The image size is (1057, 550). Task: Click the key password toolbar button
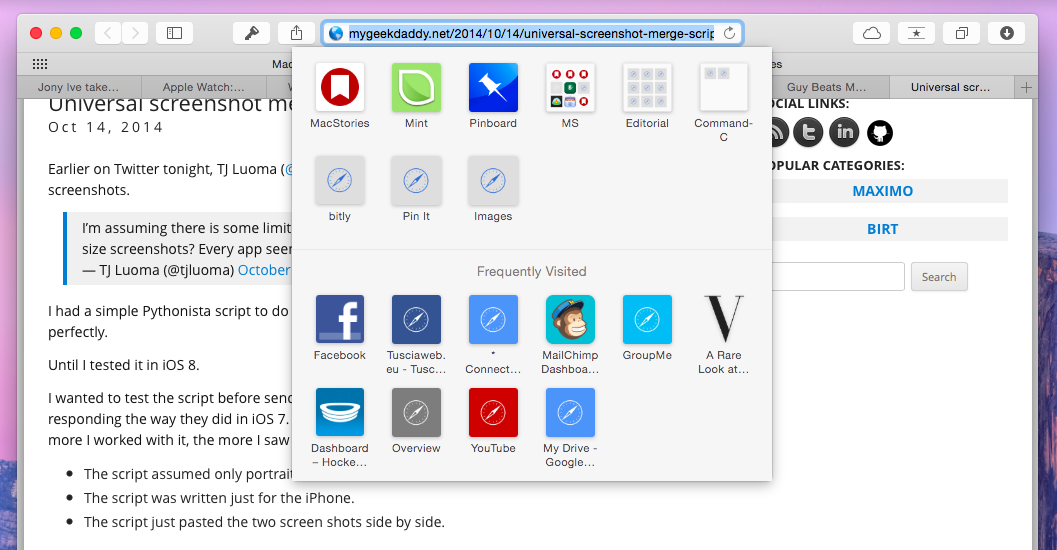pos(251,33)
